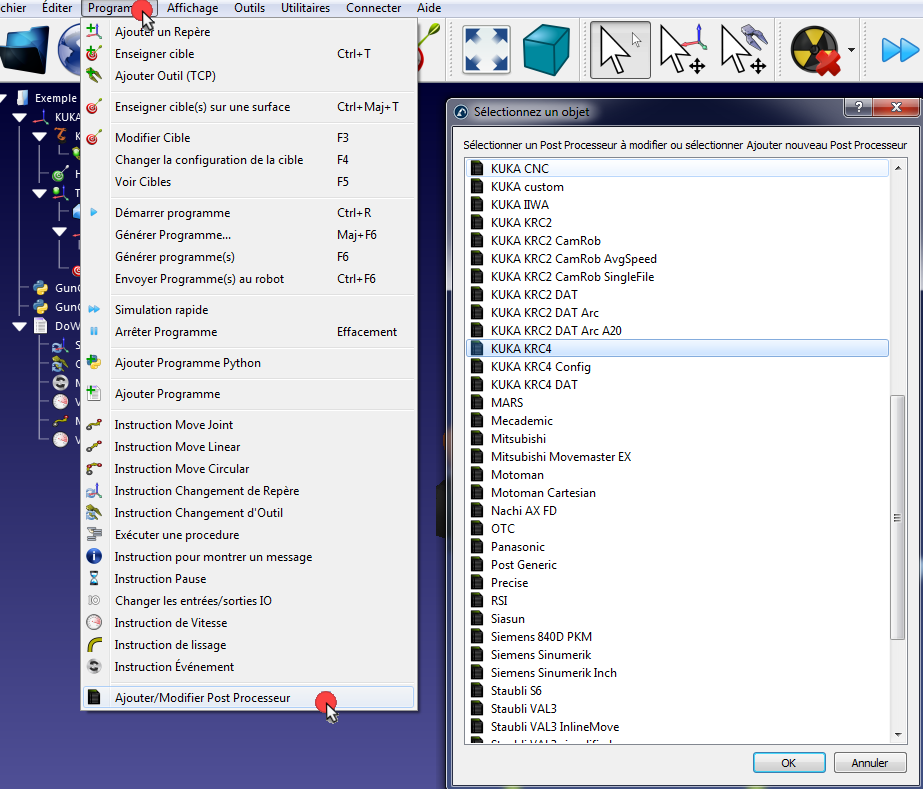Select Motoman Cartesian in list
923x789 pixels.
coord(678,492)
